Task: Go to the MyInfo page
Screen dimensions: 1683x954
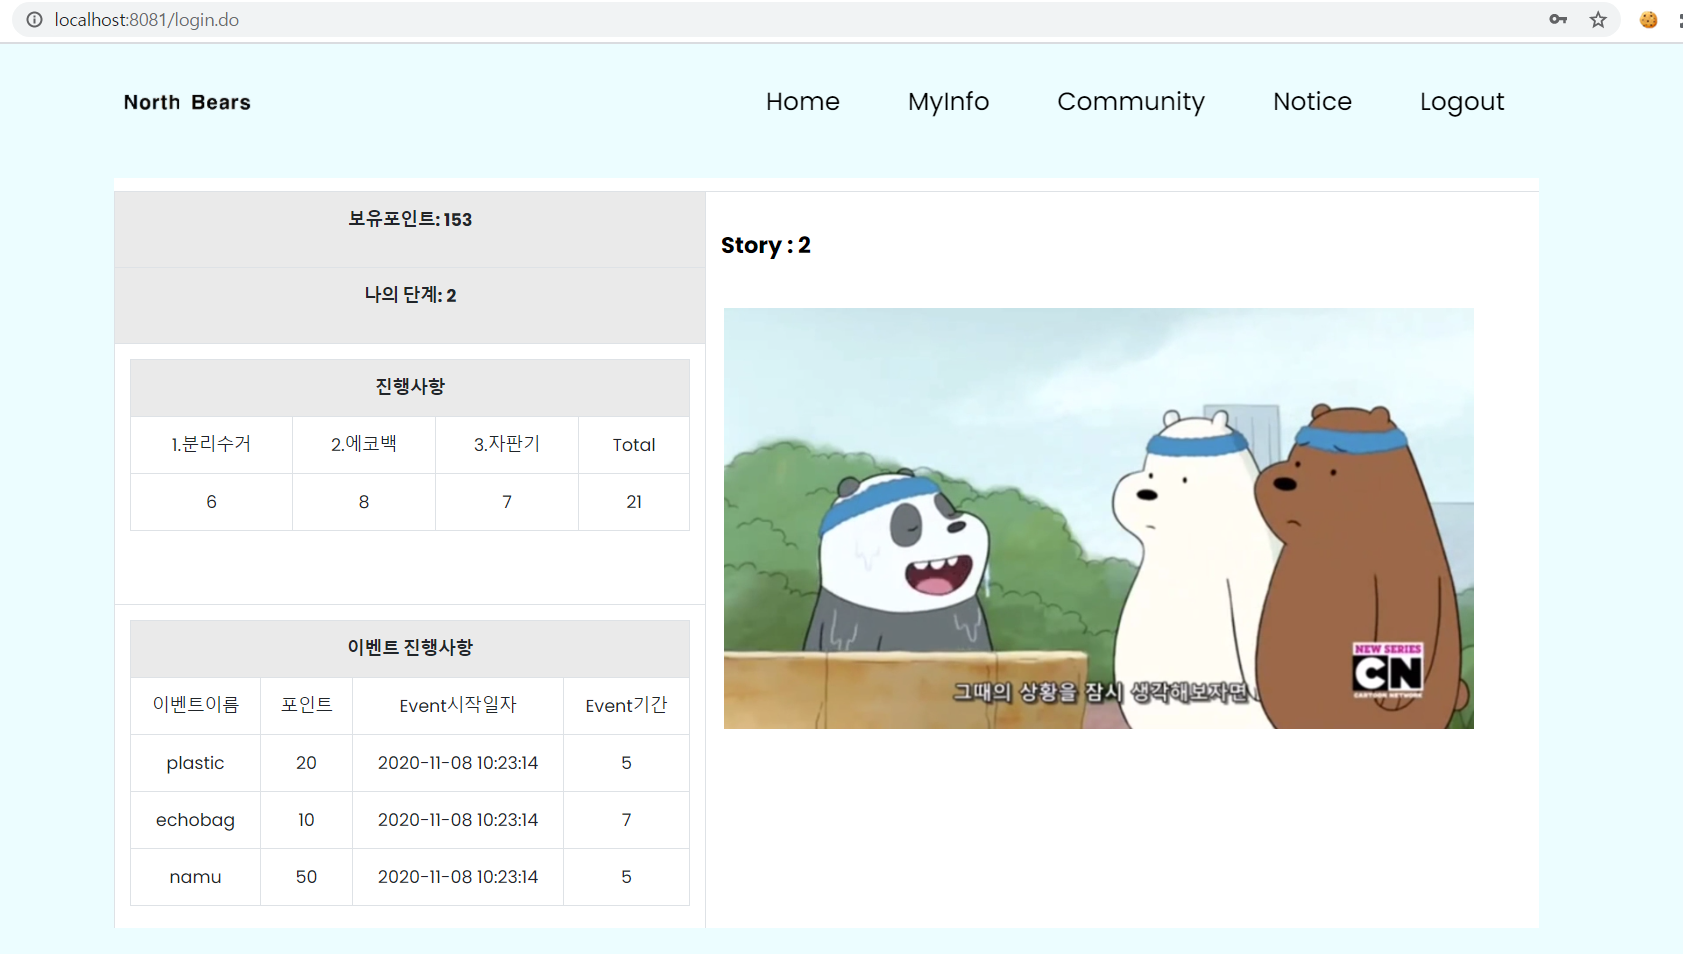Action: point(948,102)
